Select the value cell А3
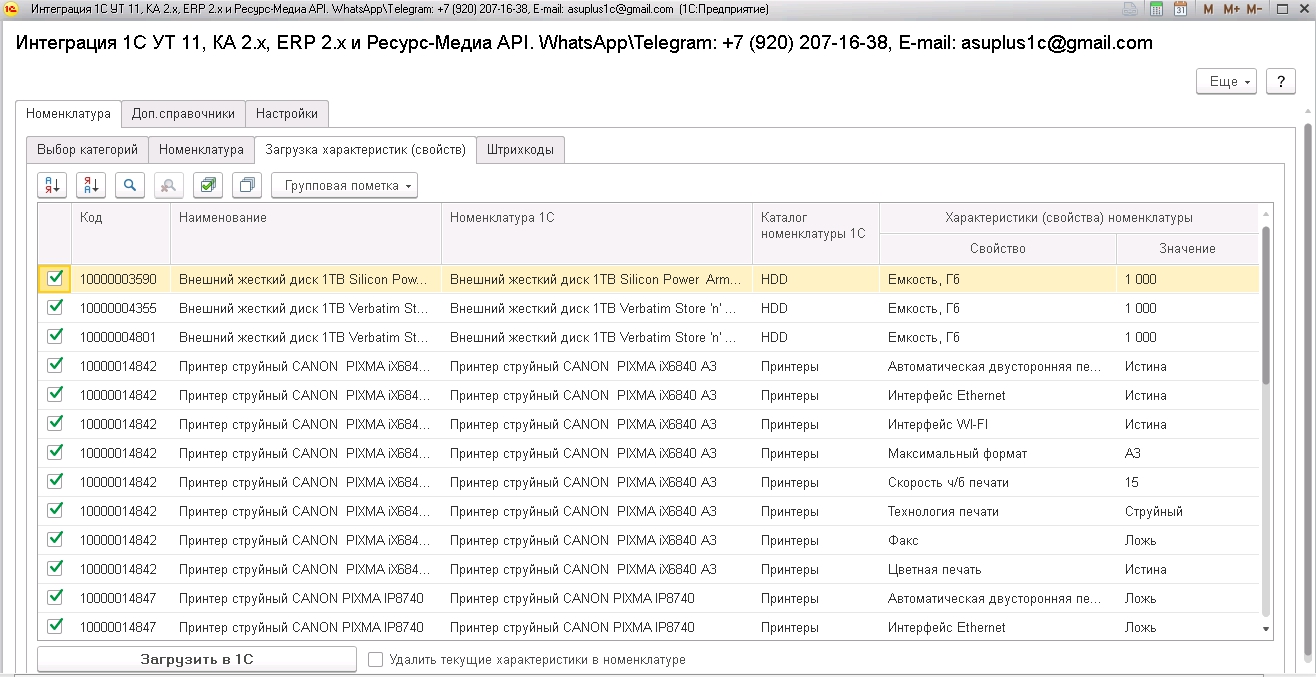 pos(1187,453)
